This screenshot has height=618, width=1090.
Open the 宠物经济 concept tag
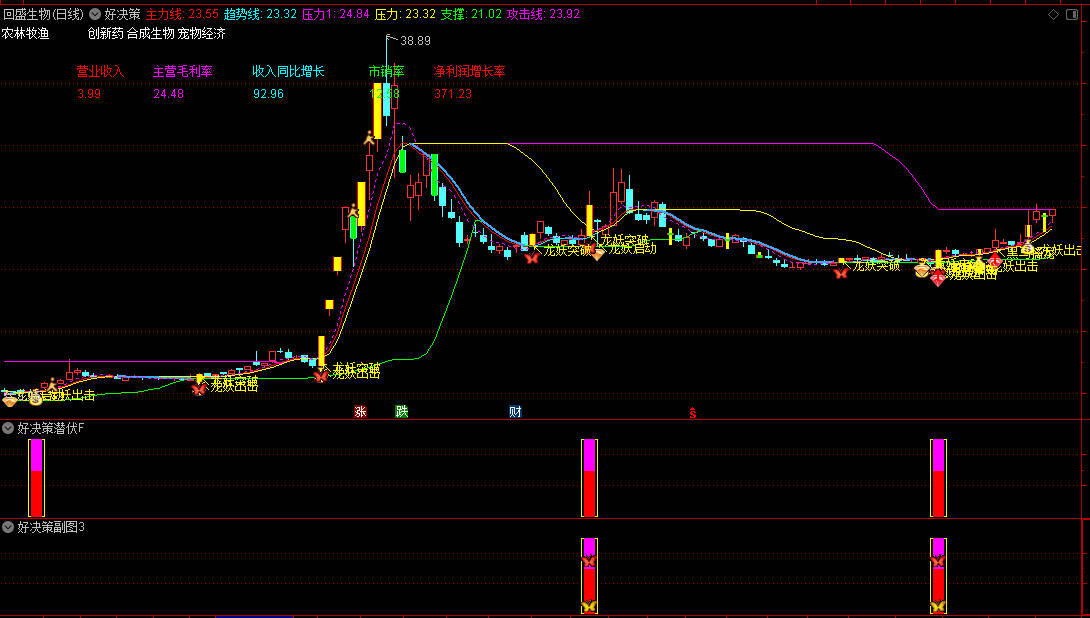202,33
